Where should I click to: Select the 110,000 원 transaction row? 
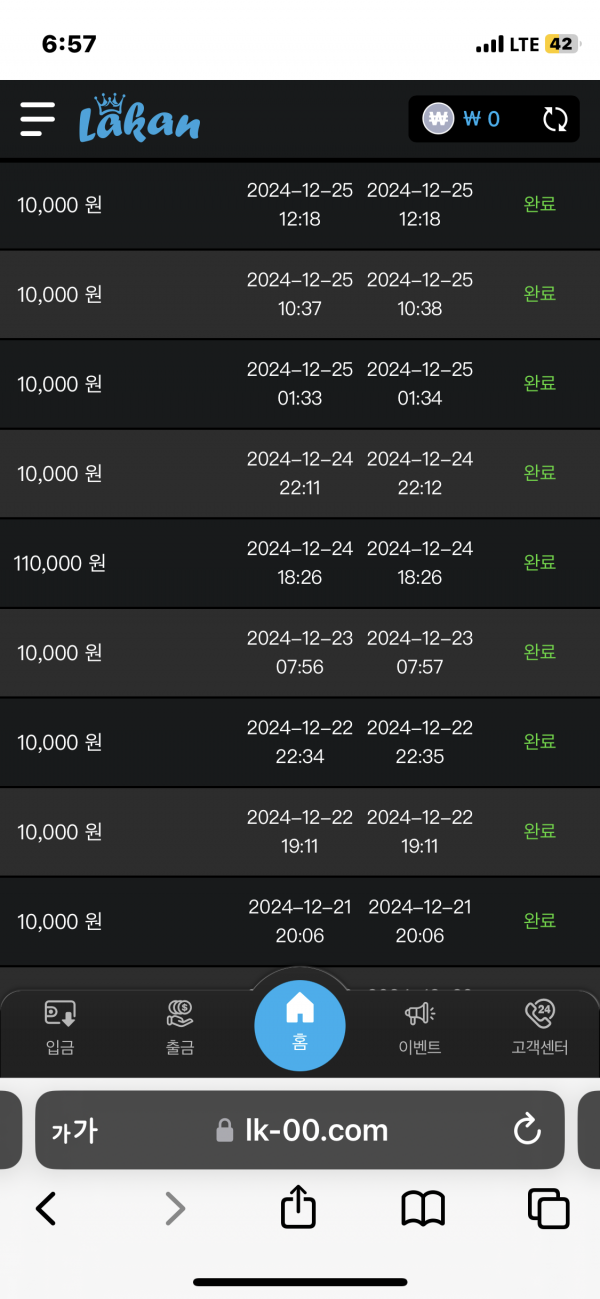(300, 563)
